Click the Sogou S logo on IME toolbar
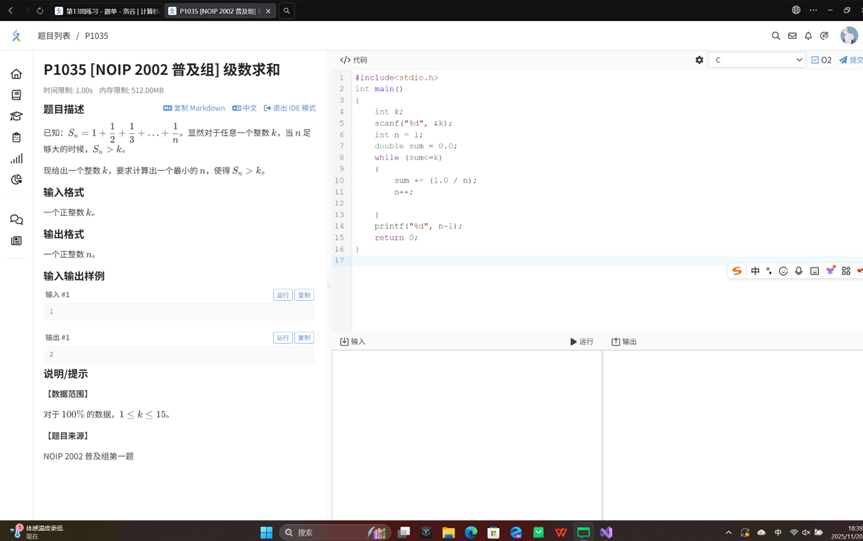The width and height of the screenshot is (863, 541). (x=737, y=271)
